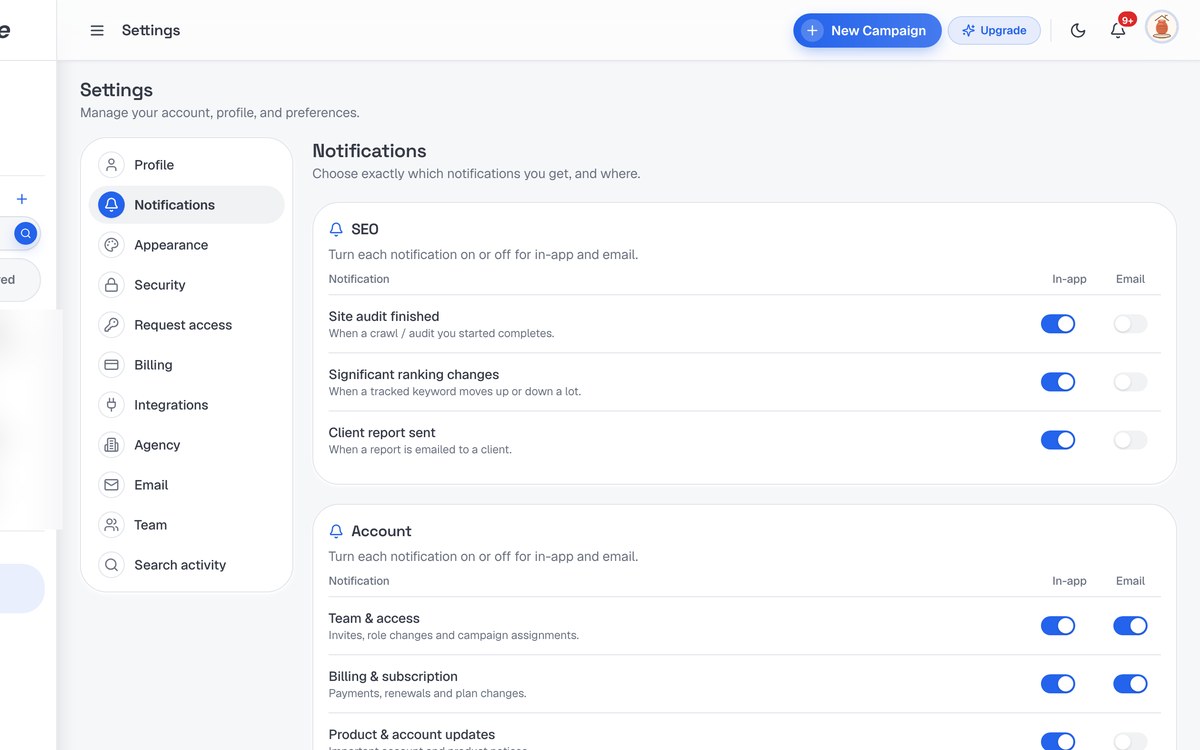Open Team settings
The width and height of the screenshot is (1200, 750).
187,525
